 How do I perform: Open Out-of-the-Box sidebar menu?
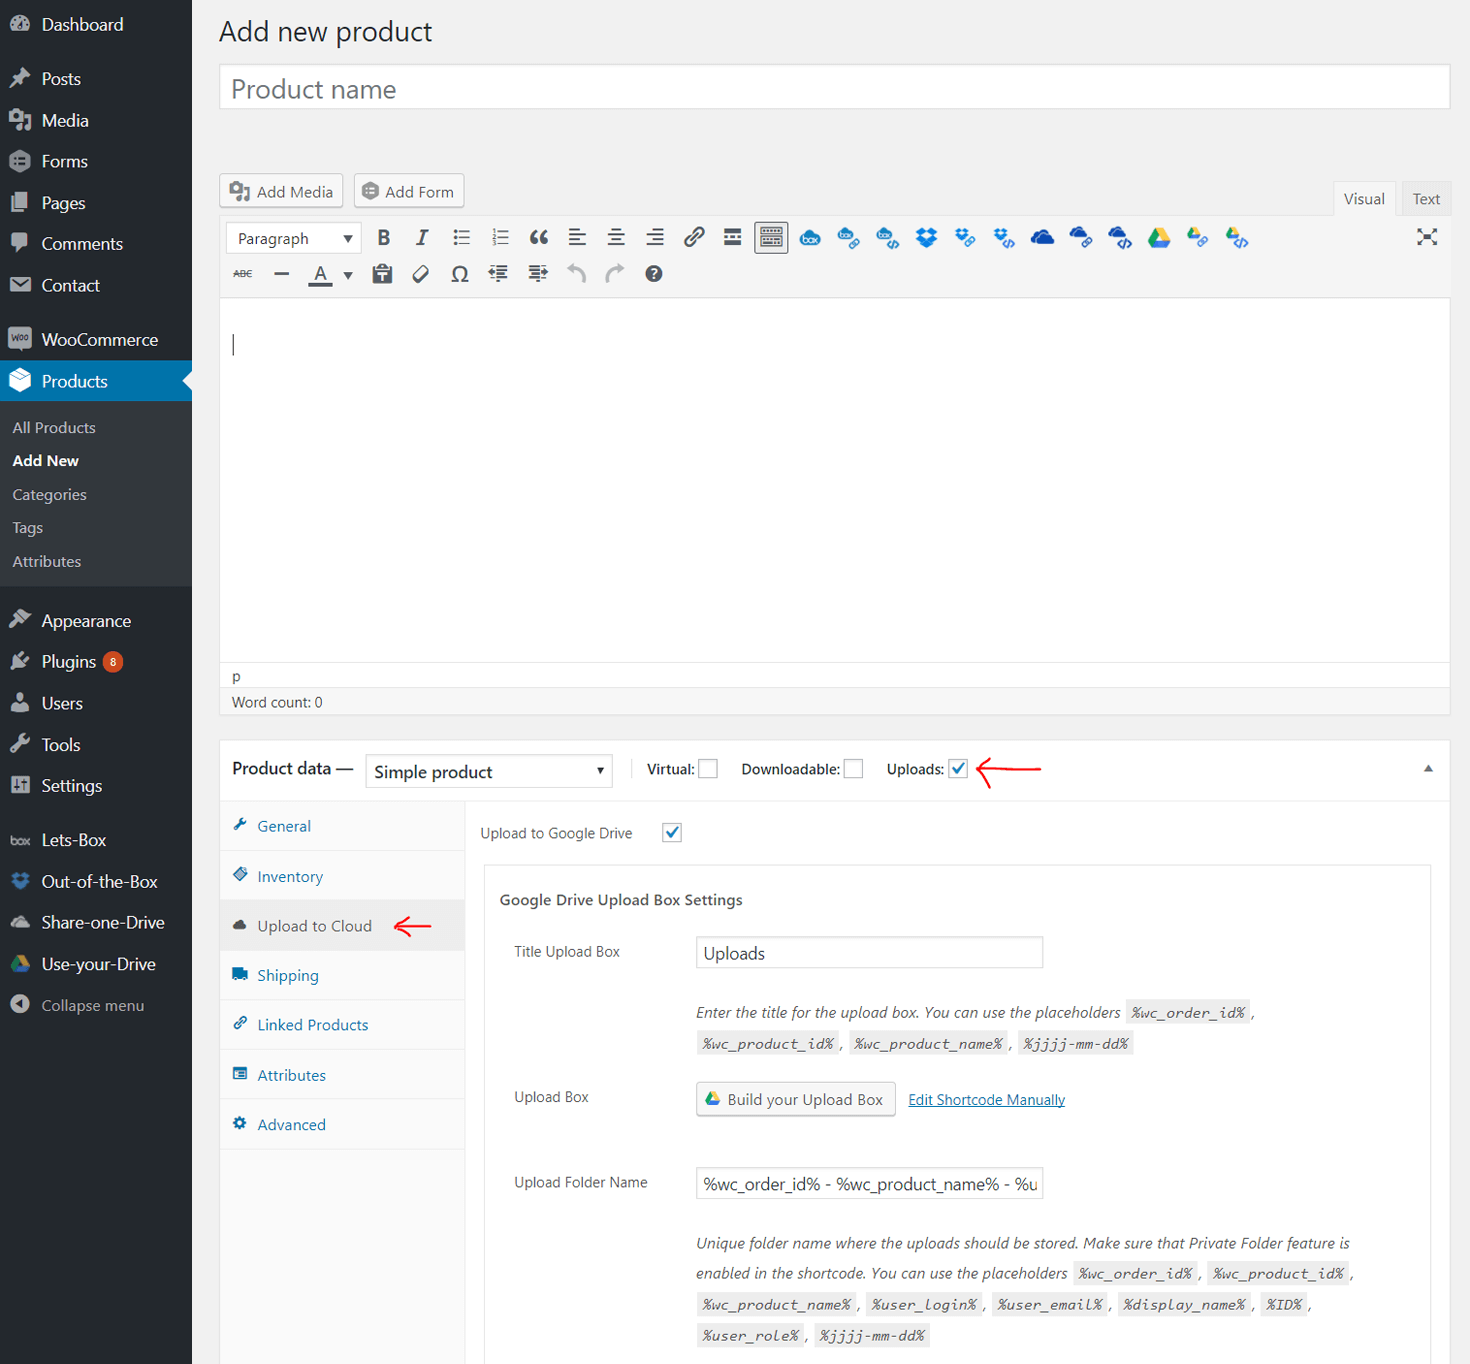pyautogui.click(x=96, y=881)
